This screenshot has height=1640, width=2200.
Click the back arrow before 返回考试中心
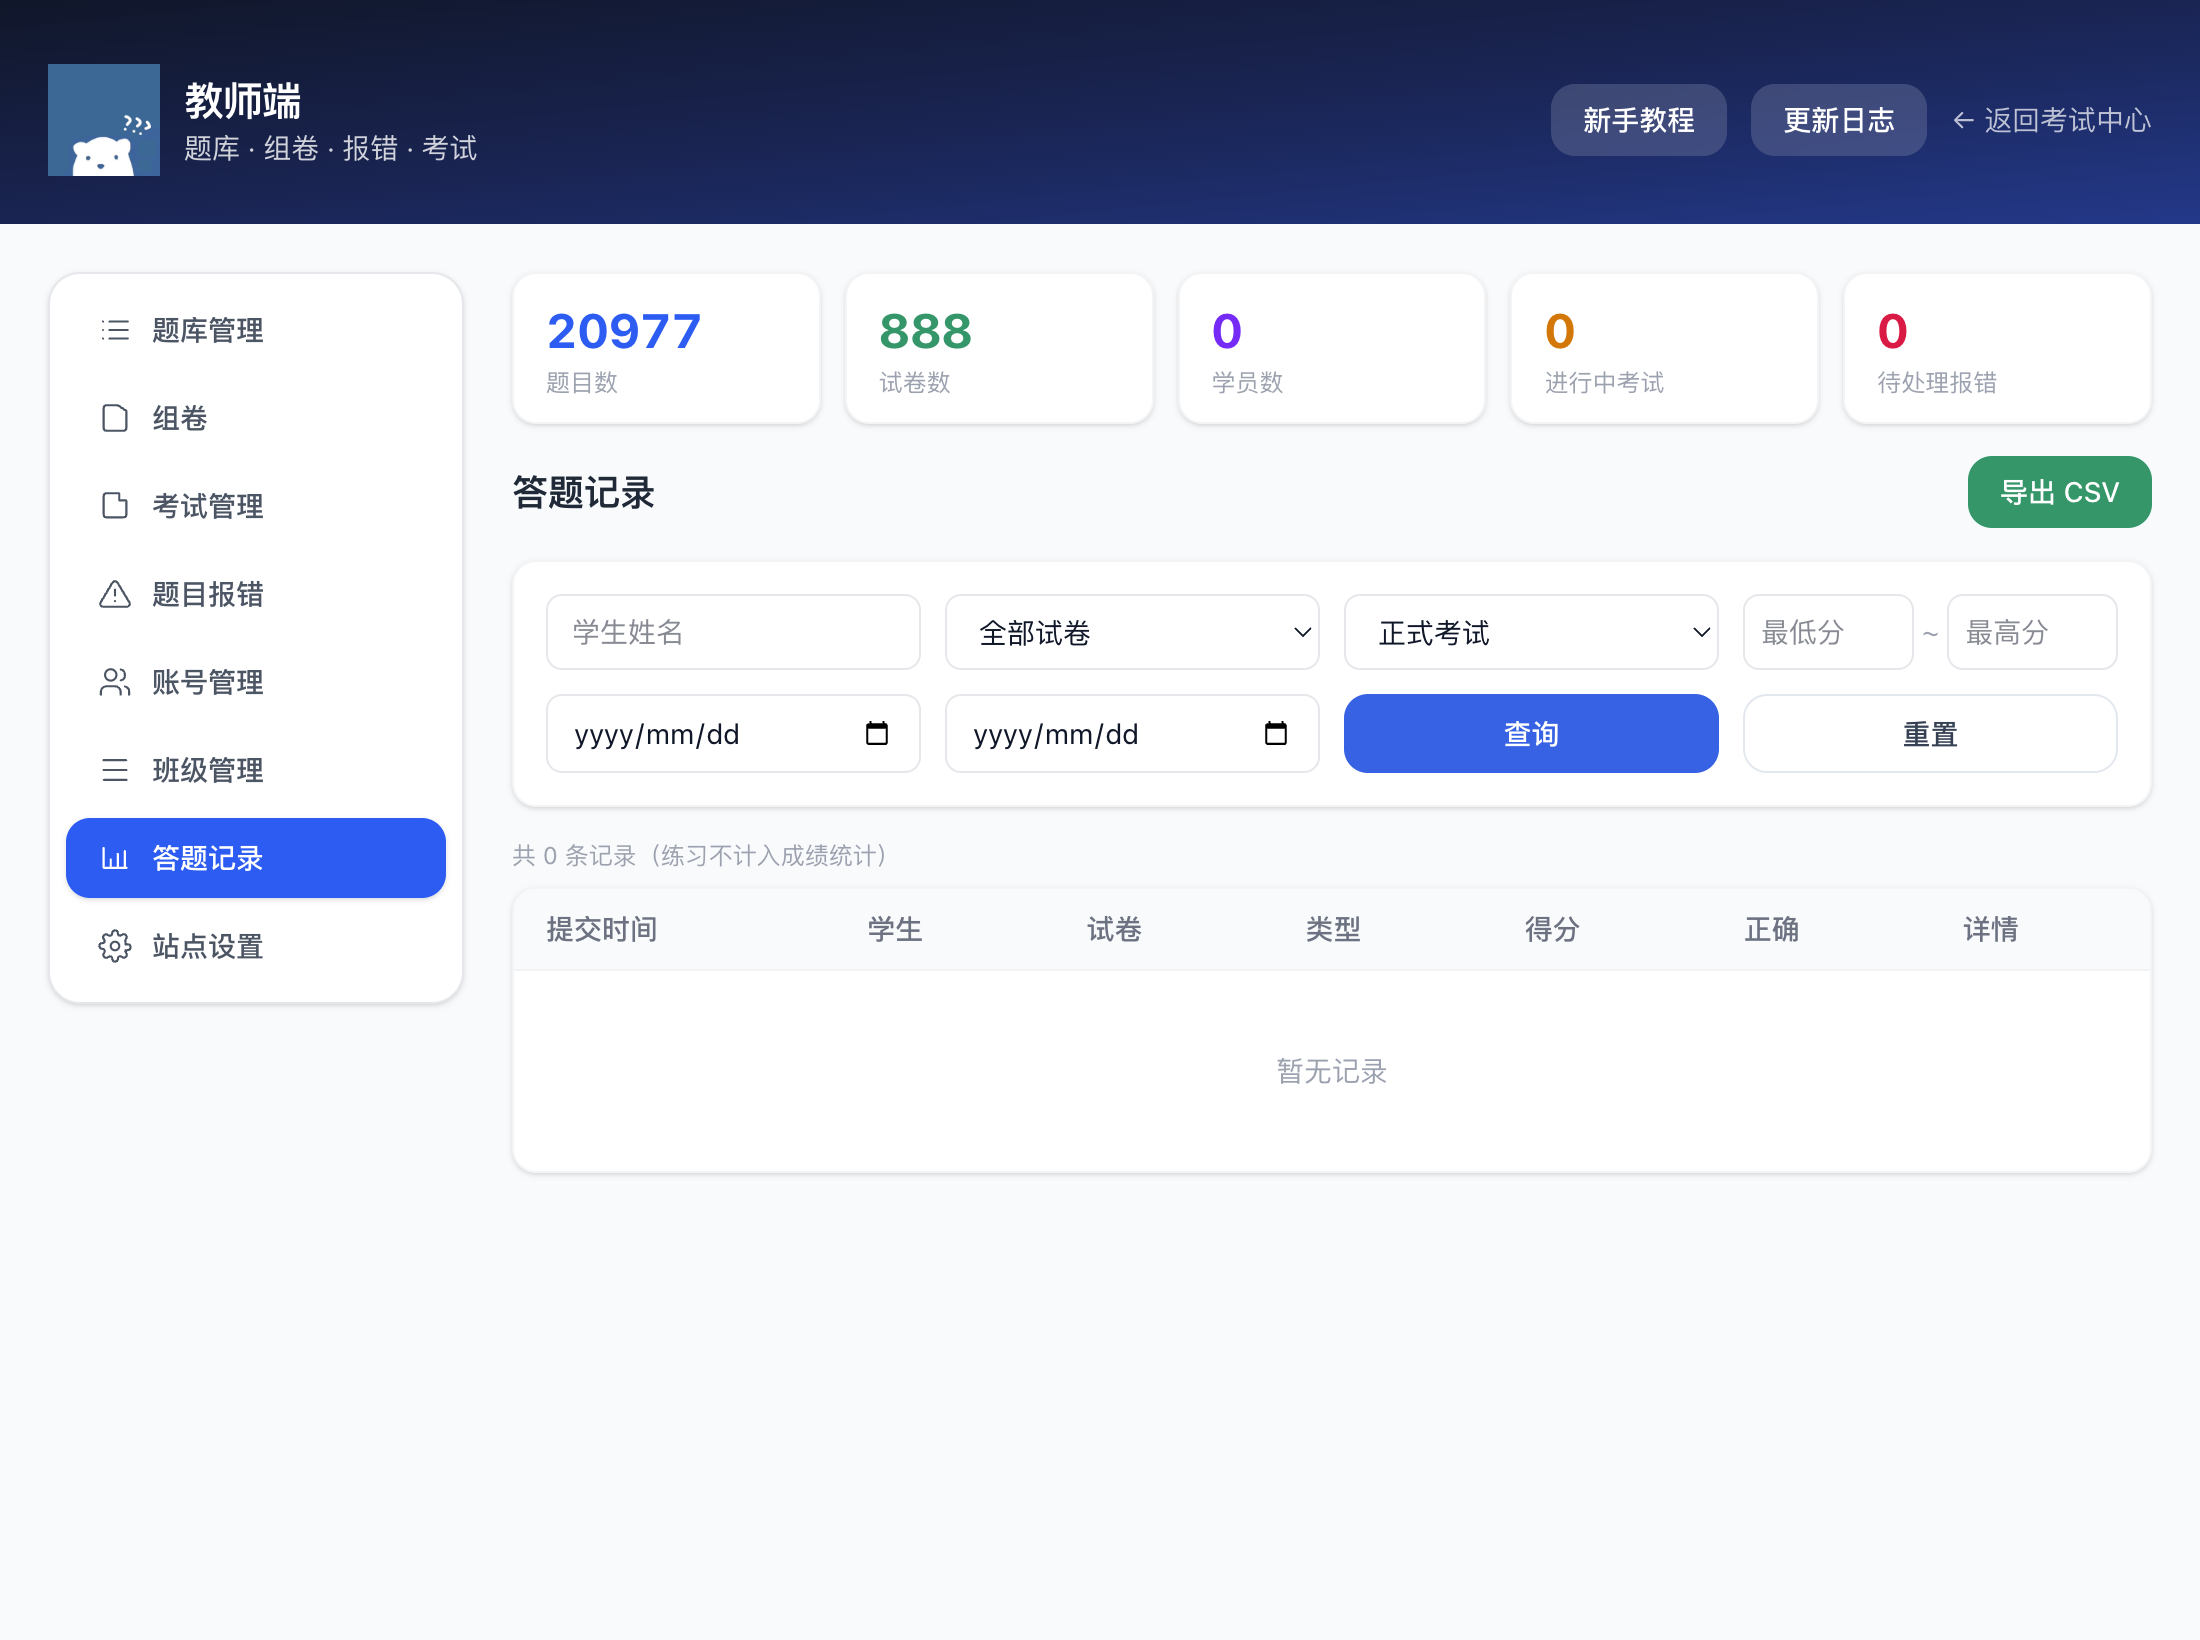[x=1963, y=120]
